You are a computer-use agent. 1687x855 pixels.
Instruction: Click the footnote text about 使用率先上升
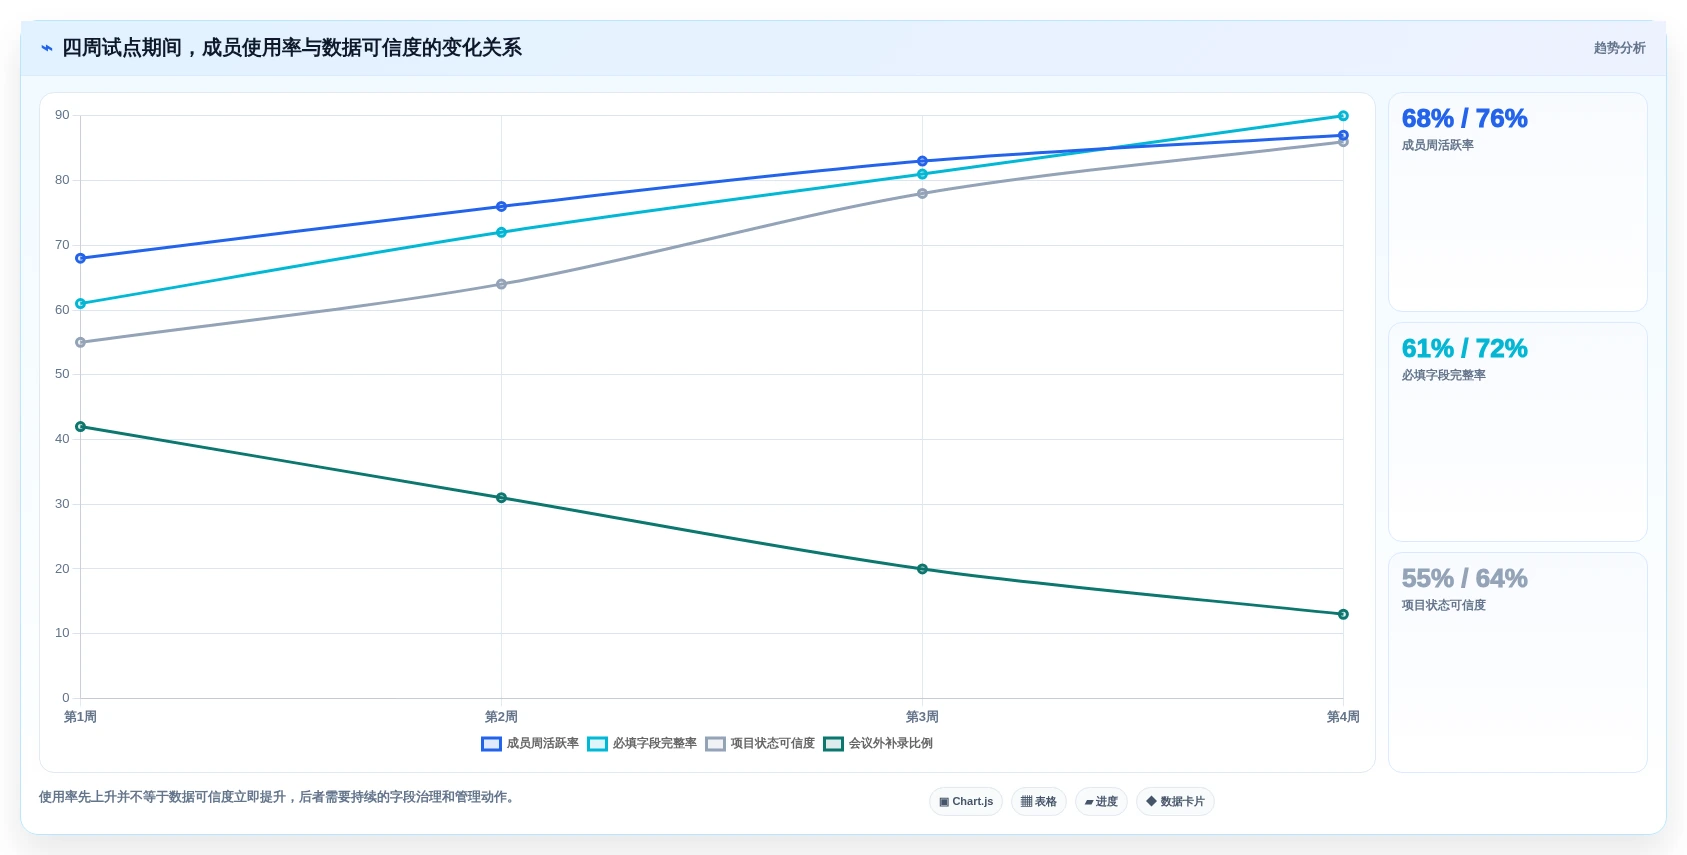pos(279,797)
